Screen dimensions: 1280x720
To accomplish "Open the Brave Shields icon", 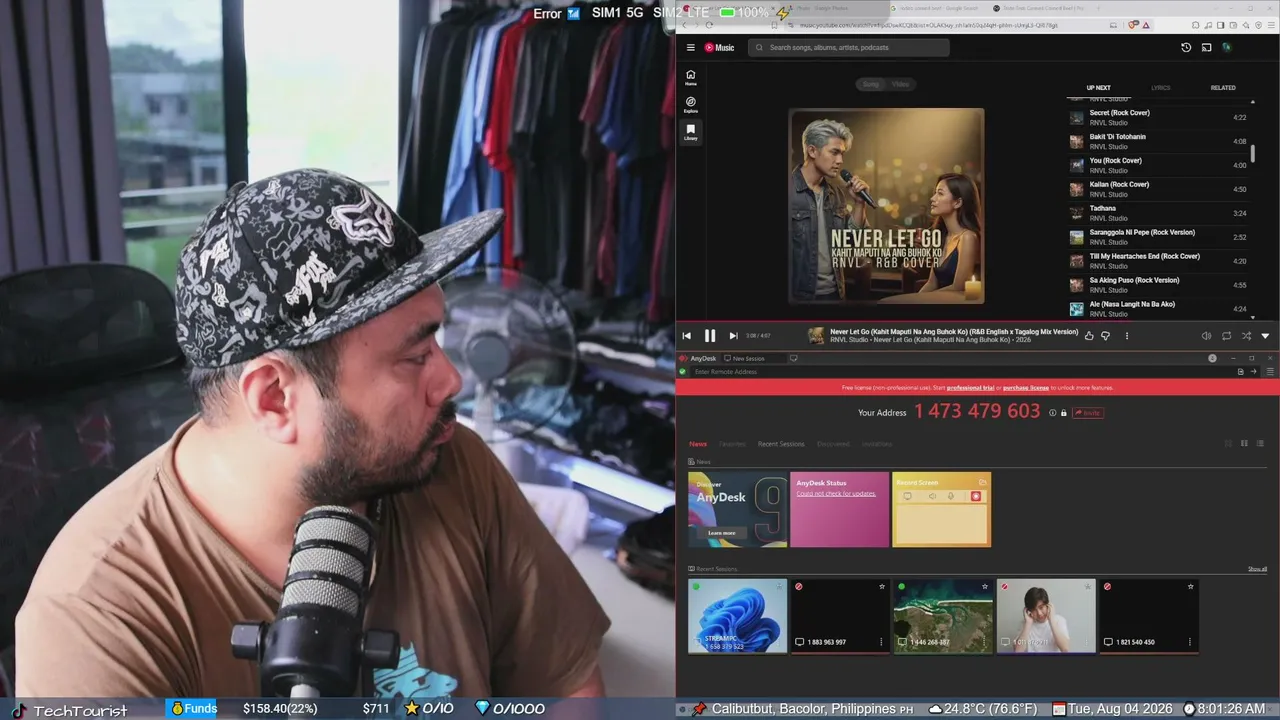I will pos(1133,25).
